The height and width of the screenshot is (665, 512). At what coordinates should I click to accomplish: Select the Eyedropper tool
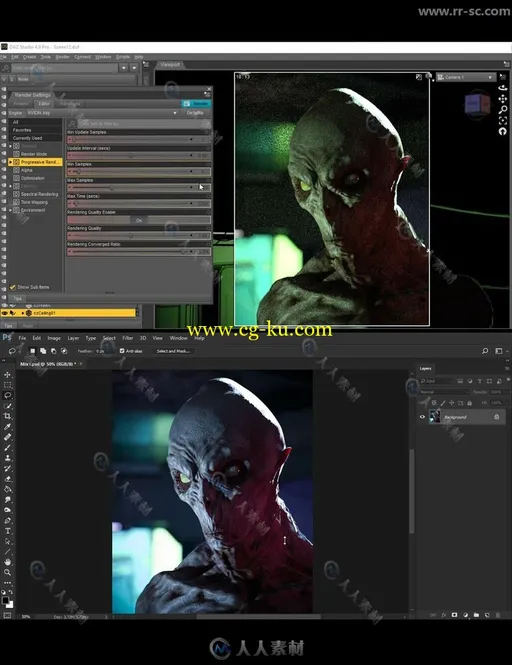click(x=7, y=427)
